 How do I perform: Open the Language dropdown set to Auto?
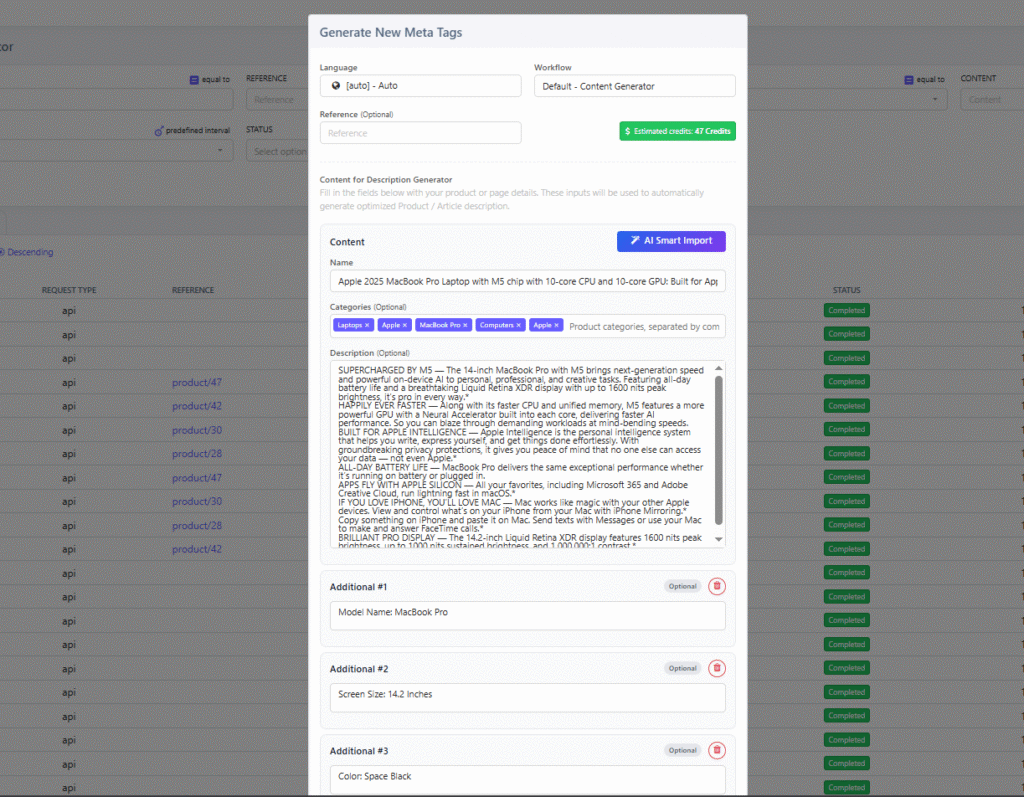(420, 86)
